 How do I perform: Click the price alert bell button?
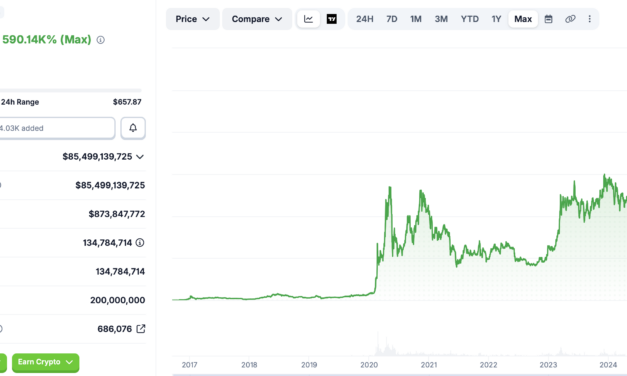(x=133, y=128)
